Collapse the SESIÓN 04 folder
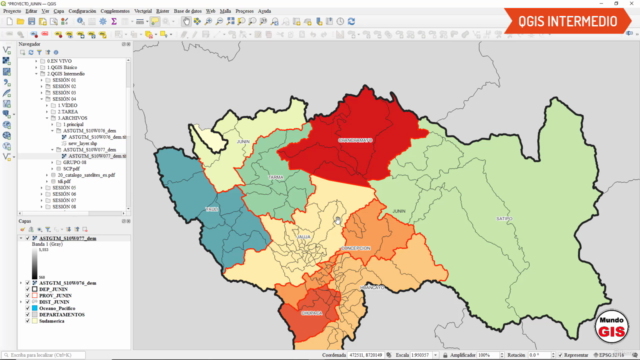Viewport: 640px width, 360px height. coord(42,99)
